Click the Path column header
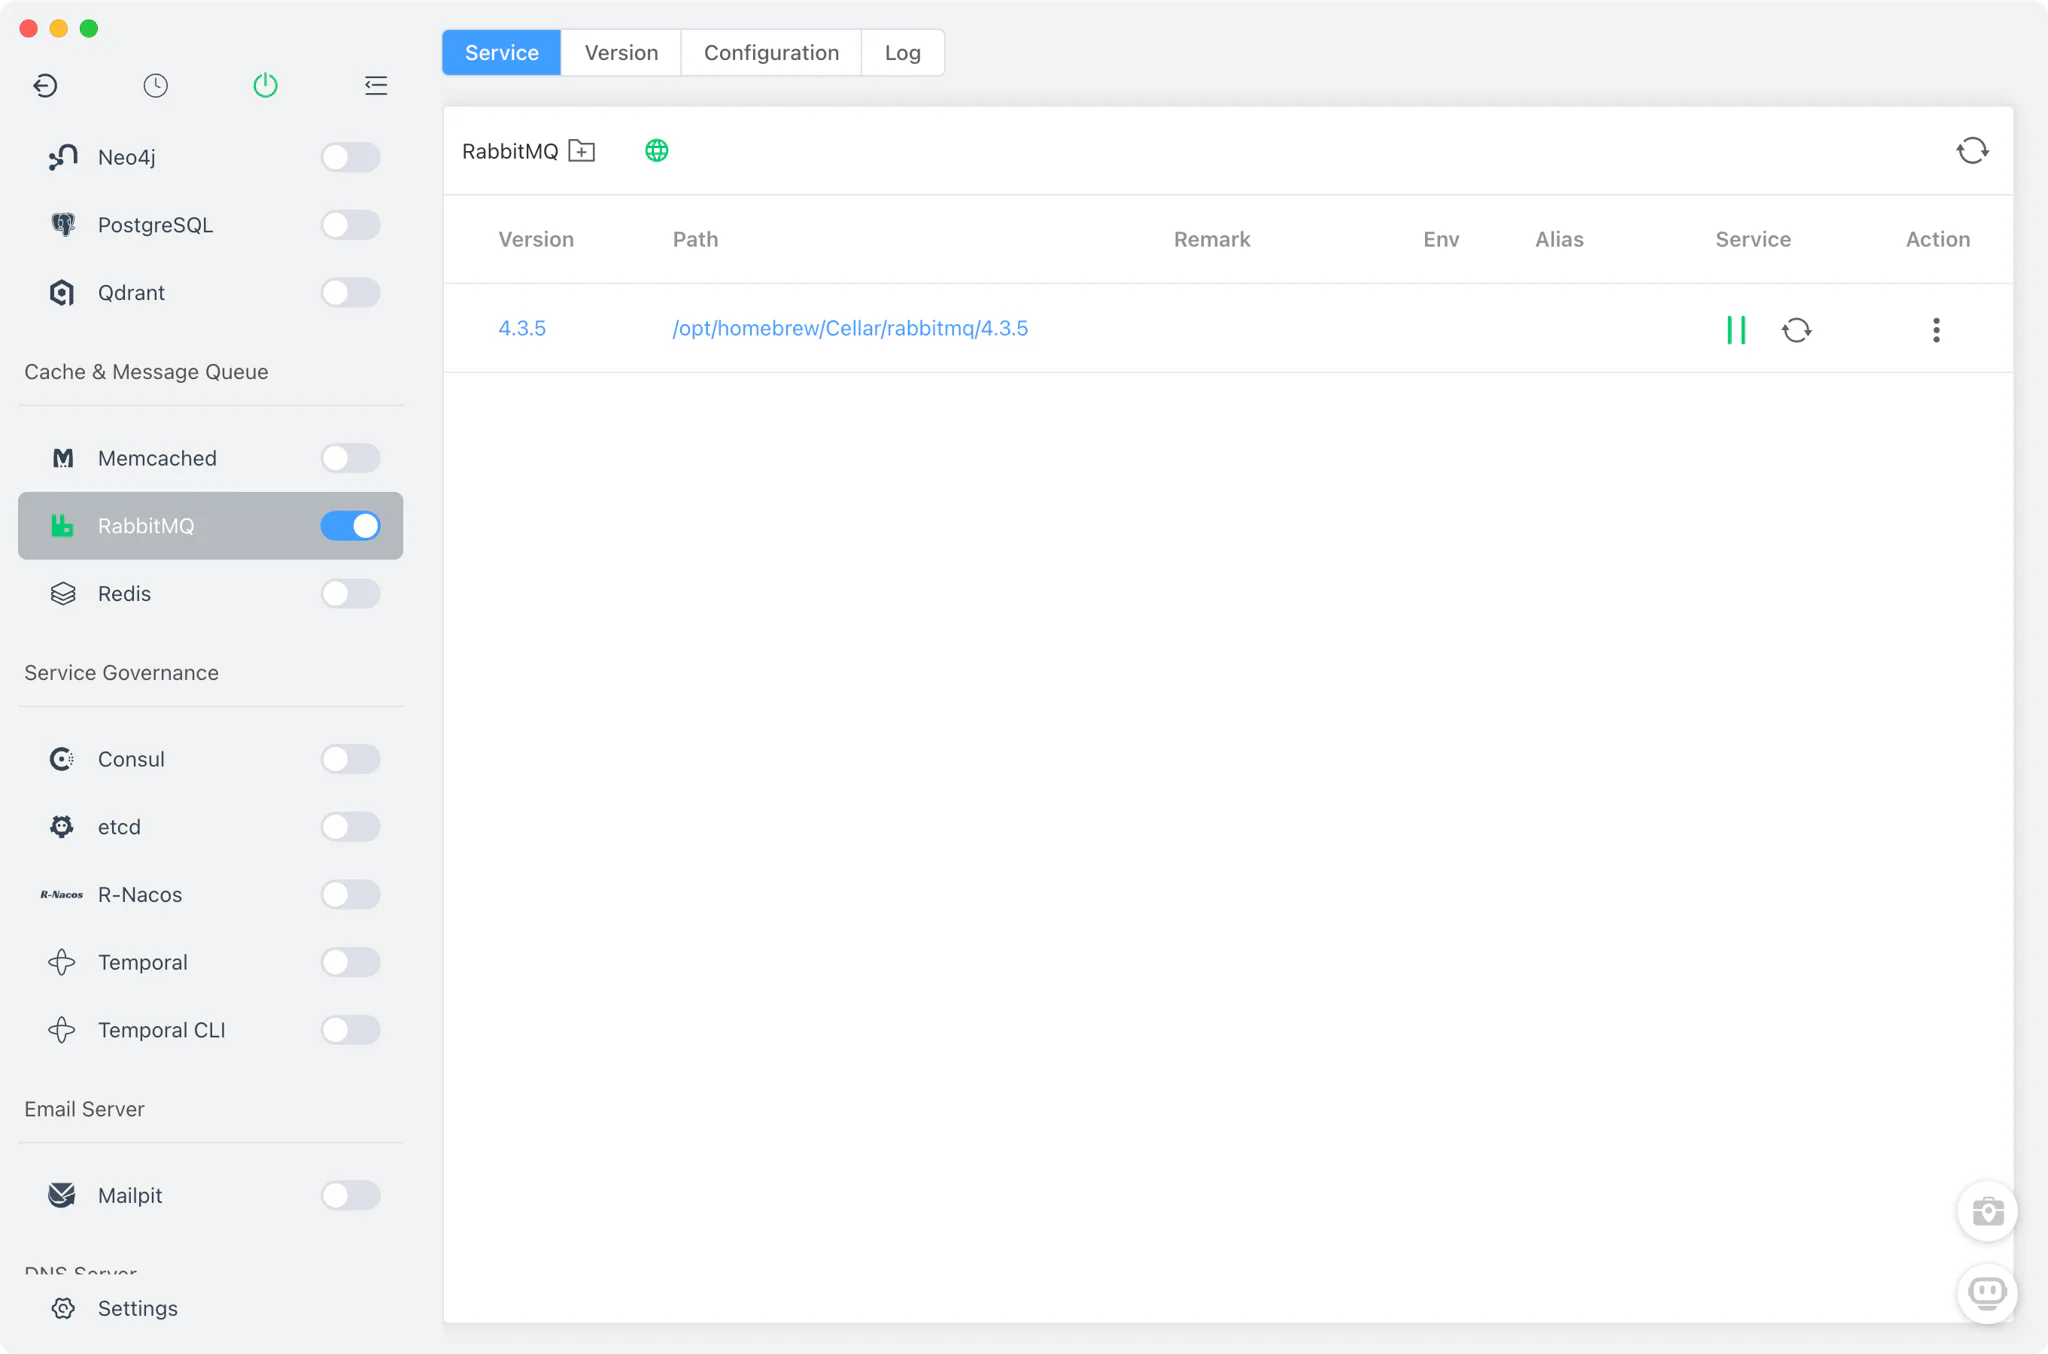Image resolution: width=2048 pixels, height=1354 pixels. pos(695,239)
